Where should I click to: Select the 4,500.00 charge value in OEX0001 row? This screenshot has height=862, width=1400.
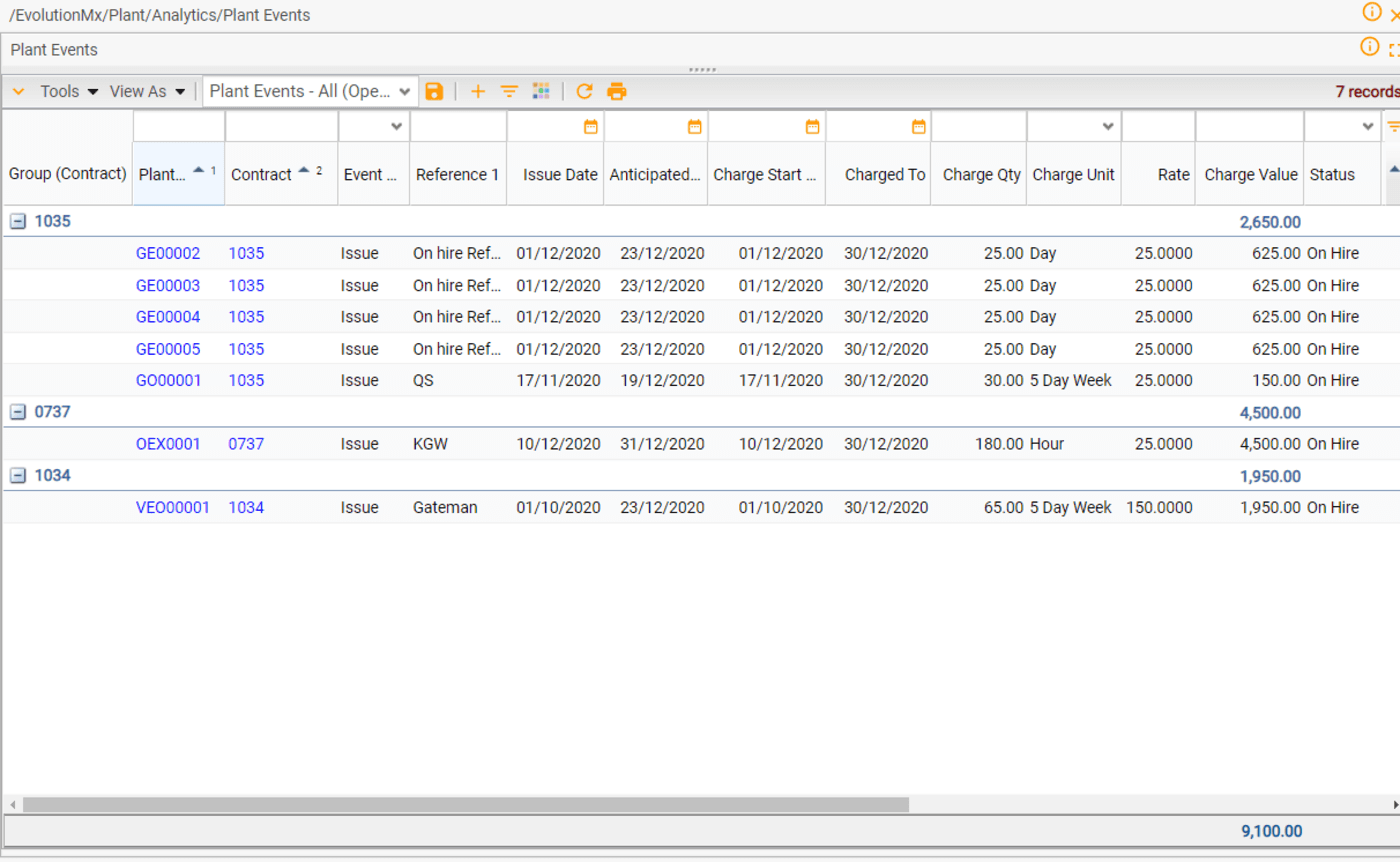(x=1250, y=444)
